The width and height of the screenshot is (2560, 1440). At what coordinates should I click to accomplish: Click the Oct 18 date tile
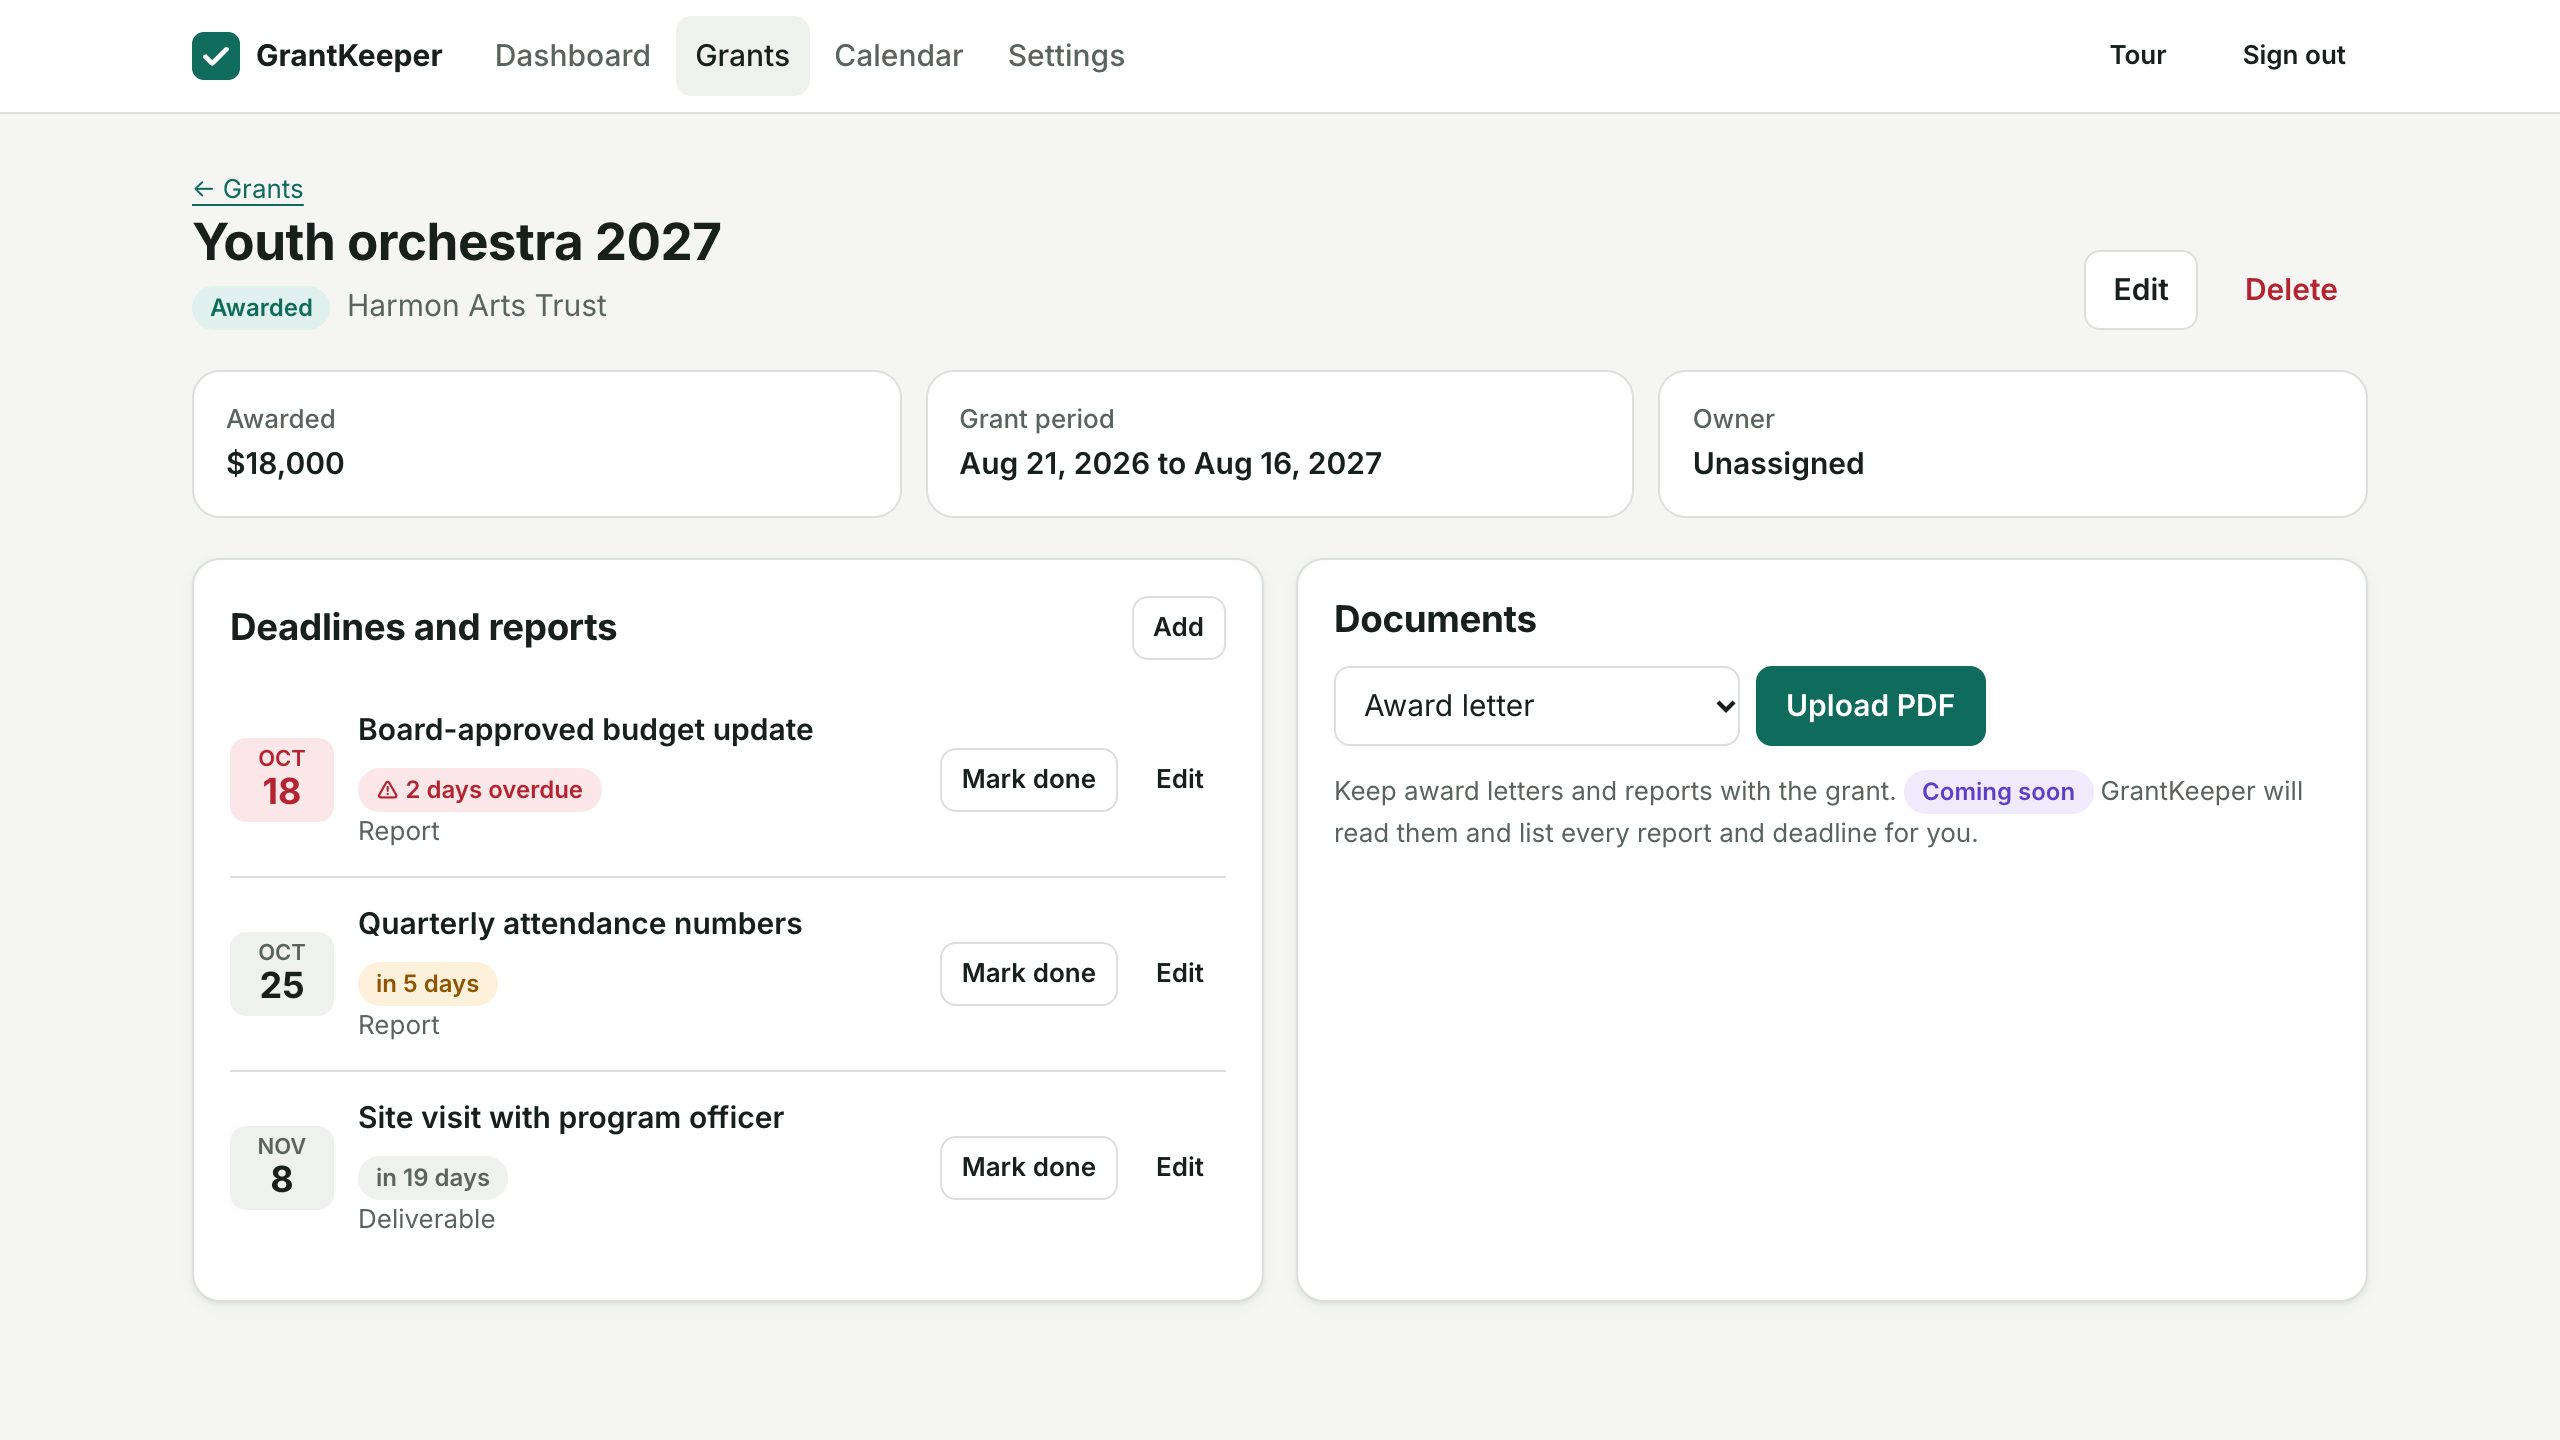click(x=282, y=780)
